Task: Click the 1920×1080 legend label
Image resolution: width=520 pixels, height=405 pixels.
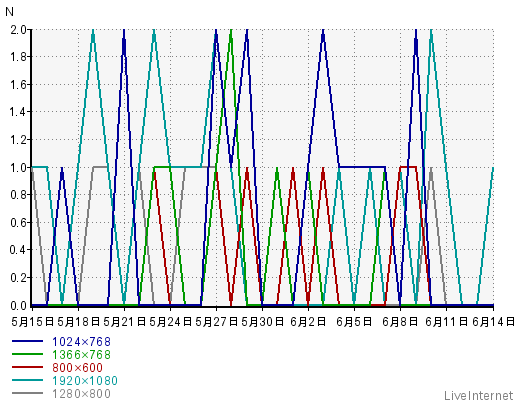Action: point(85,381)
